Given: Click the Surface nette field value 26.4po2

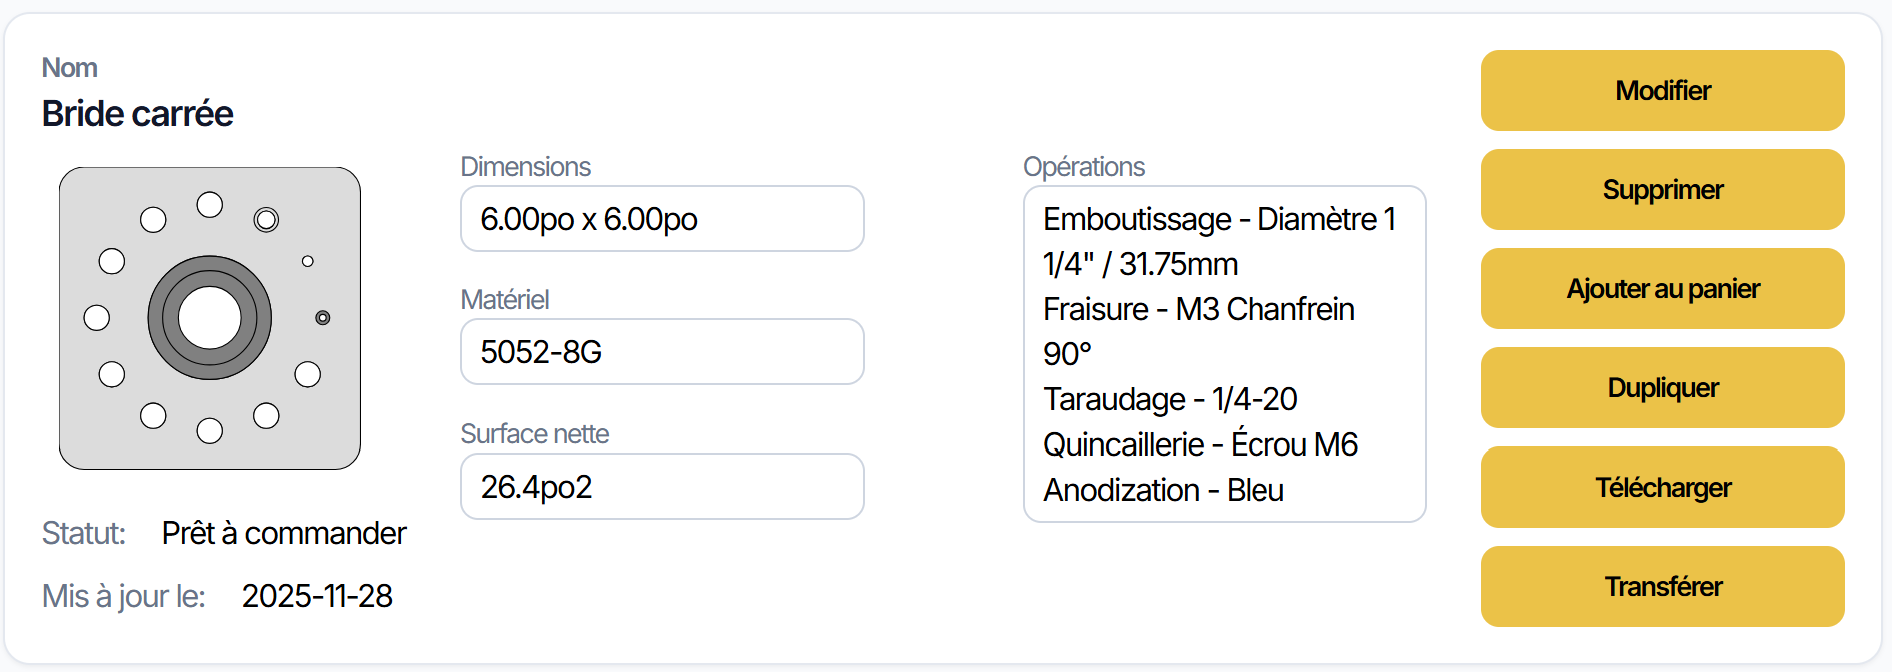Looking at the screenshot, I should click(661, 487).
